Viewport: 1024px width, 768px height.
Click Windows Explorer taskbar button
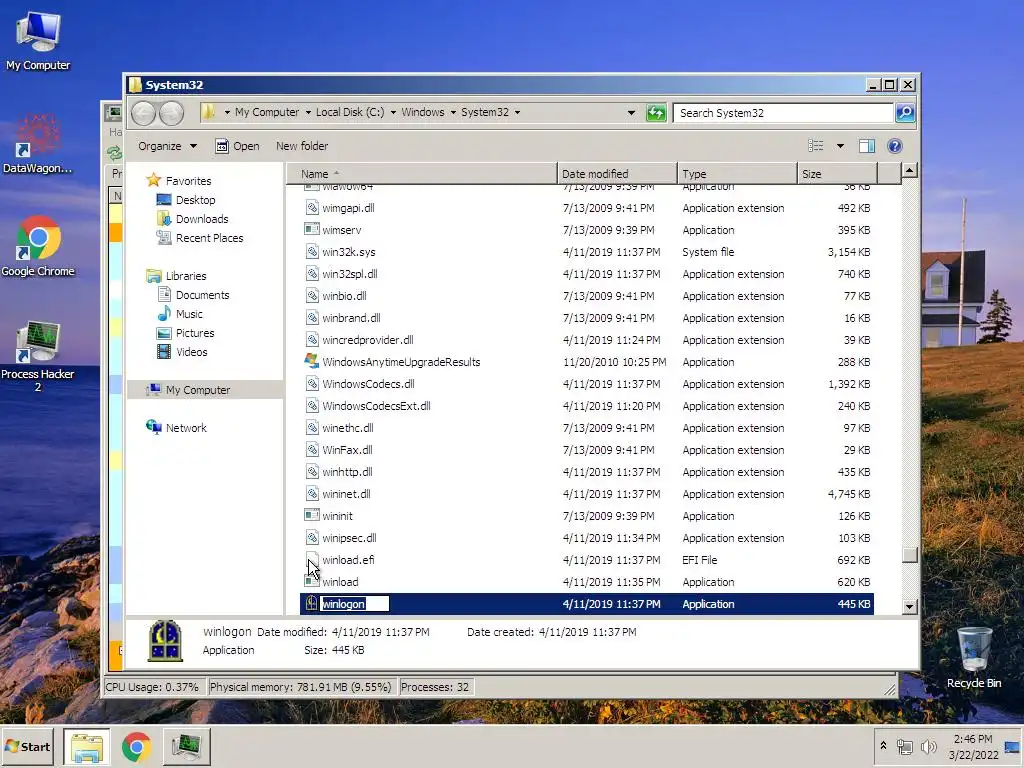pyautogui.click(x=86, y=746)
